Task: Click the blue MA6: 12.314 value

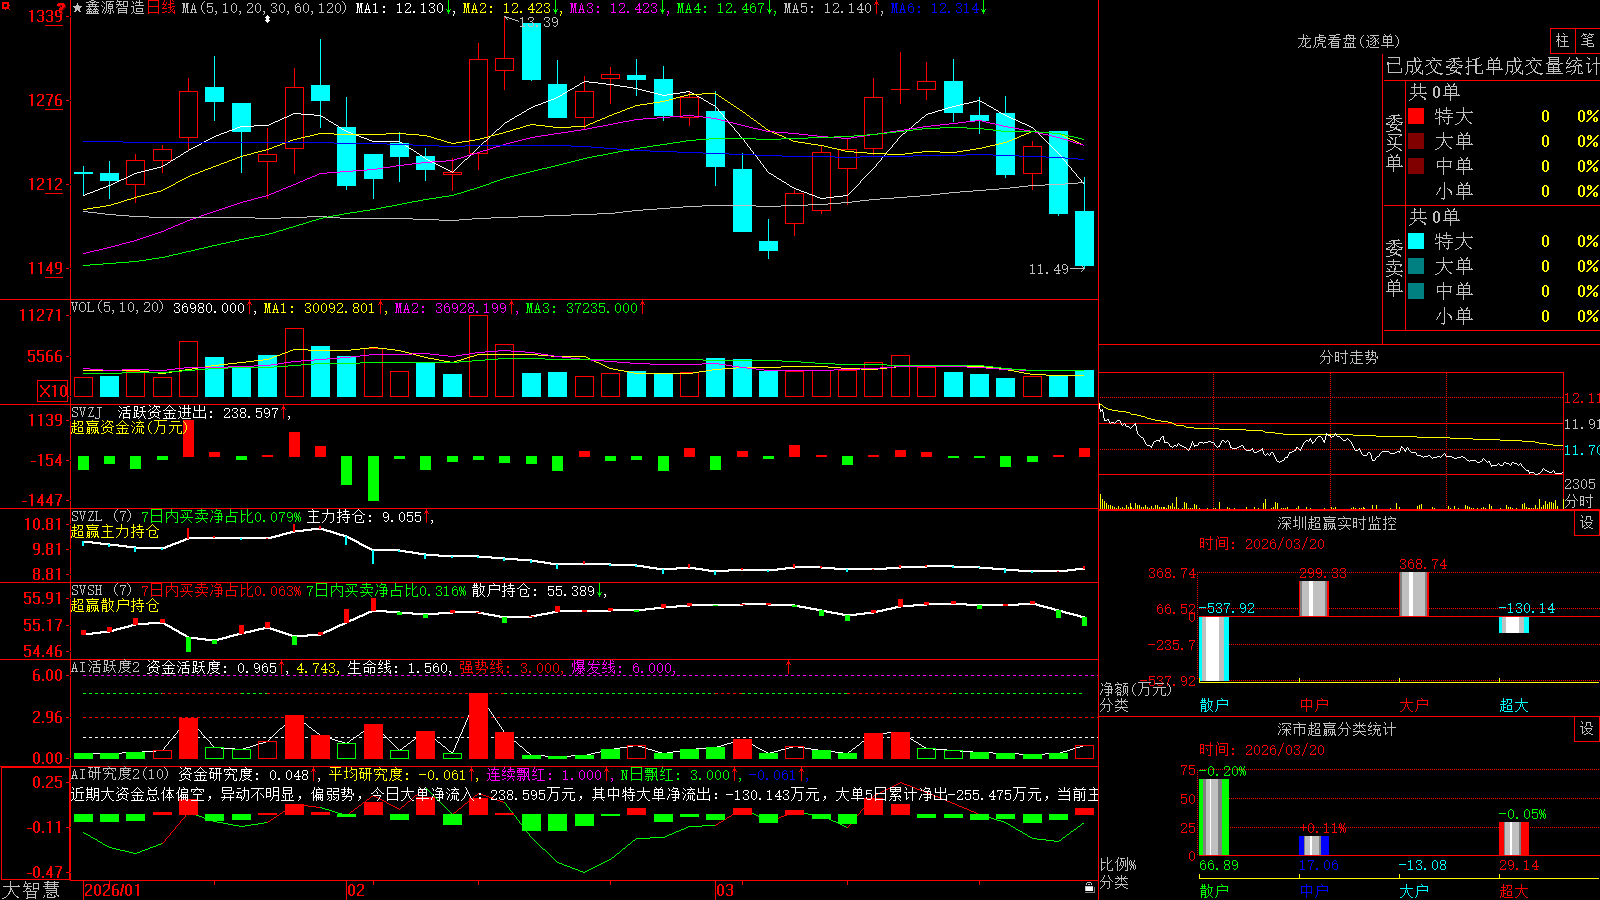Action: point(938,8)
